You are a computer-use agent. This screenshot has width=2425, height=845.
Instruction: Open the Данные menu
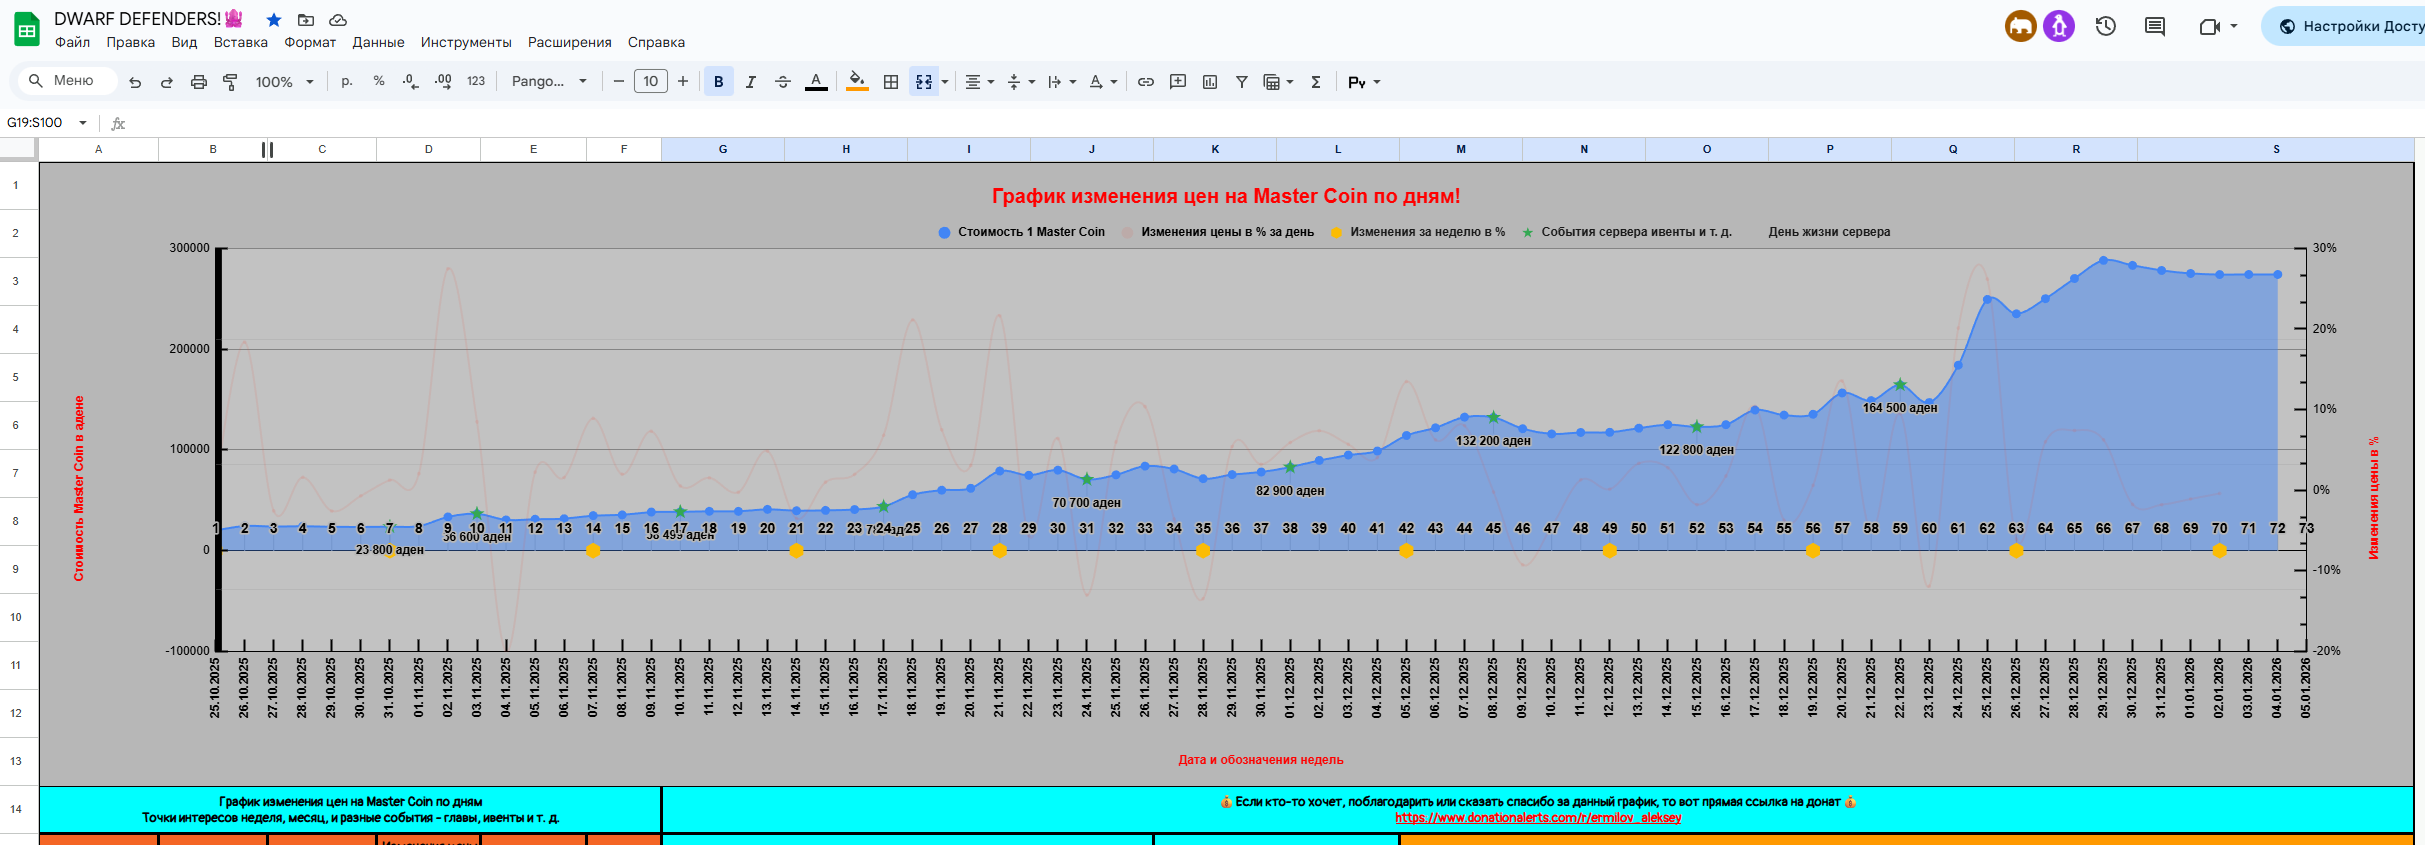(378, 42)
